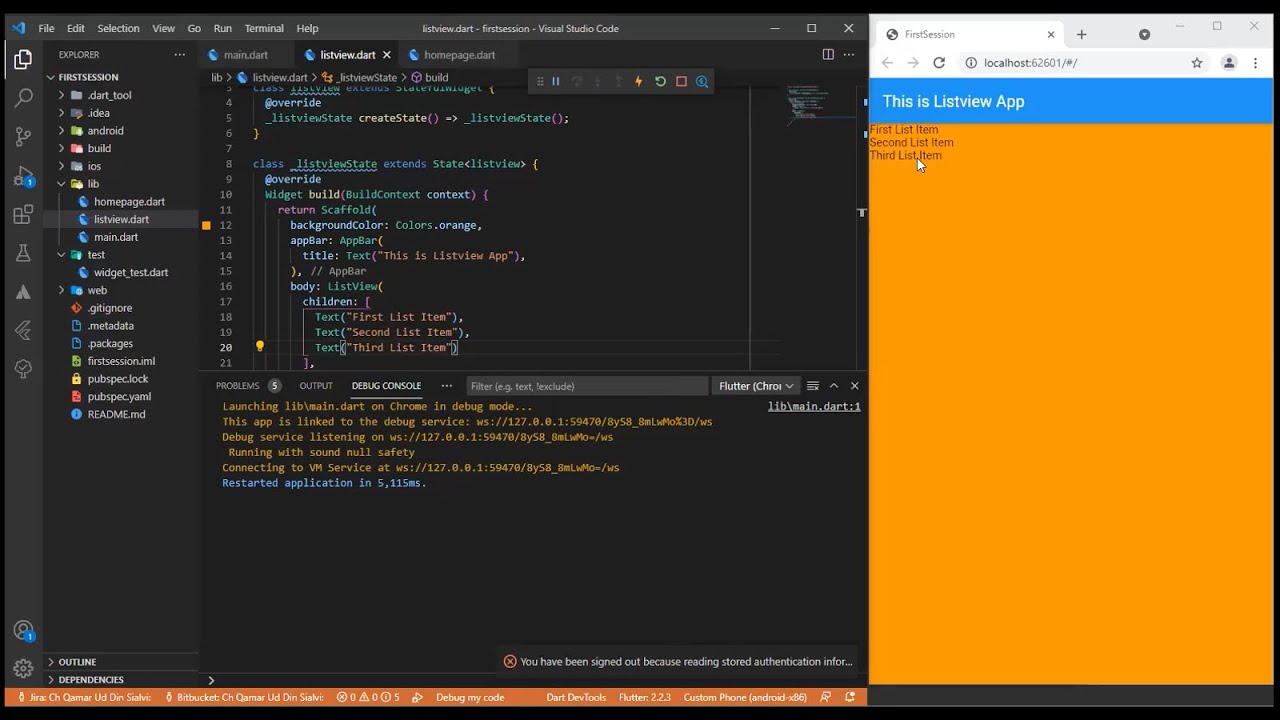
Task: Open the Search view in activity bar
Action: tap(23, 98)
